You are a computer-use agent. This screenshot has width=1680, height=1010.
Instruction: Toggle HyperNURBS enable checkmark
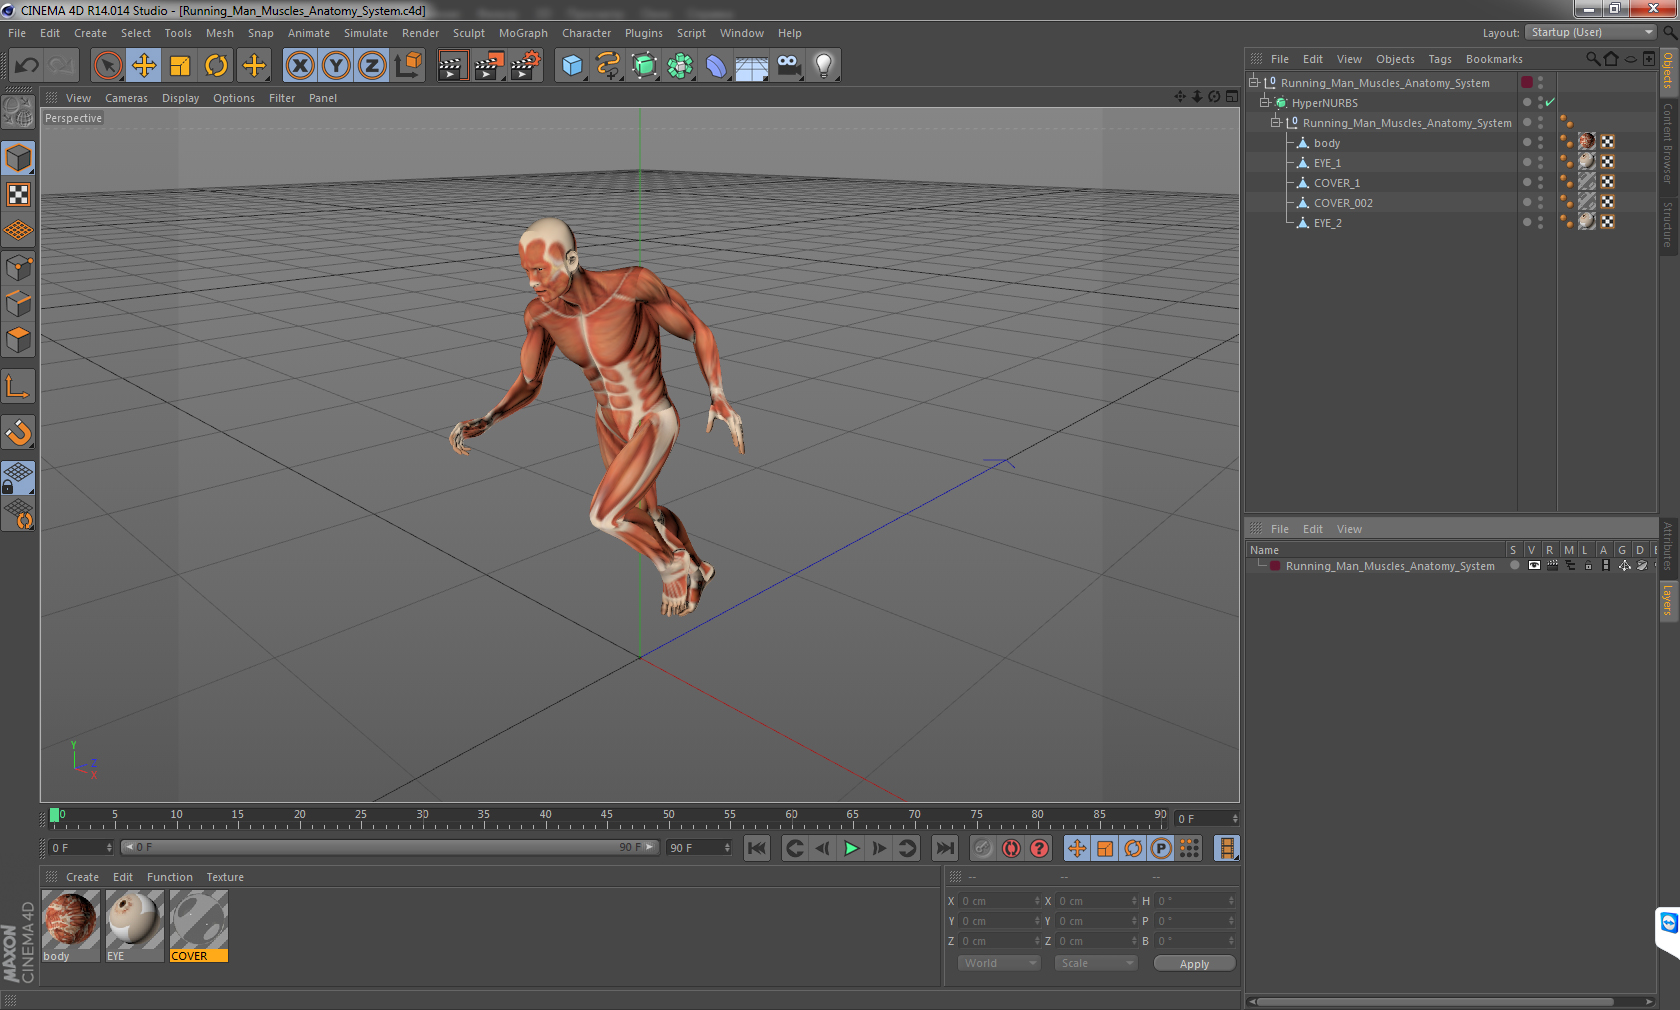pos(1550,103)
